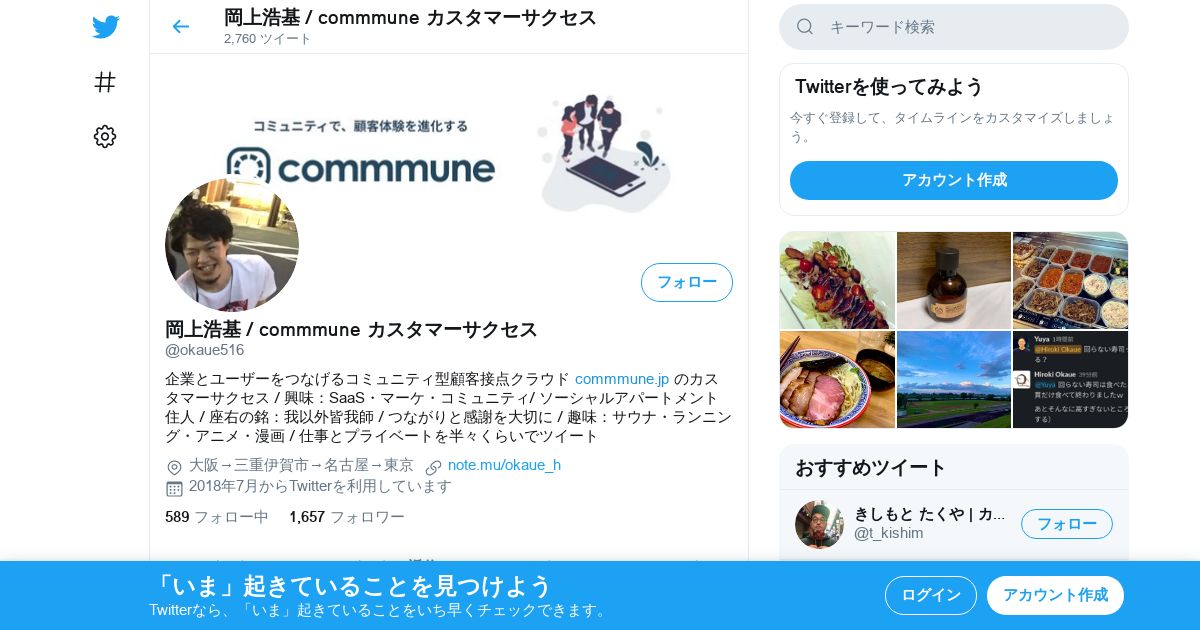Open the note.mu/okaue_h link
This screenshot has width=1200, height=630.
point(504,465)
